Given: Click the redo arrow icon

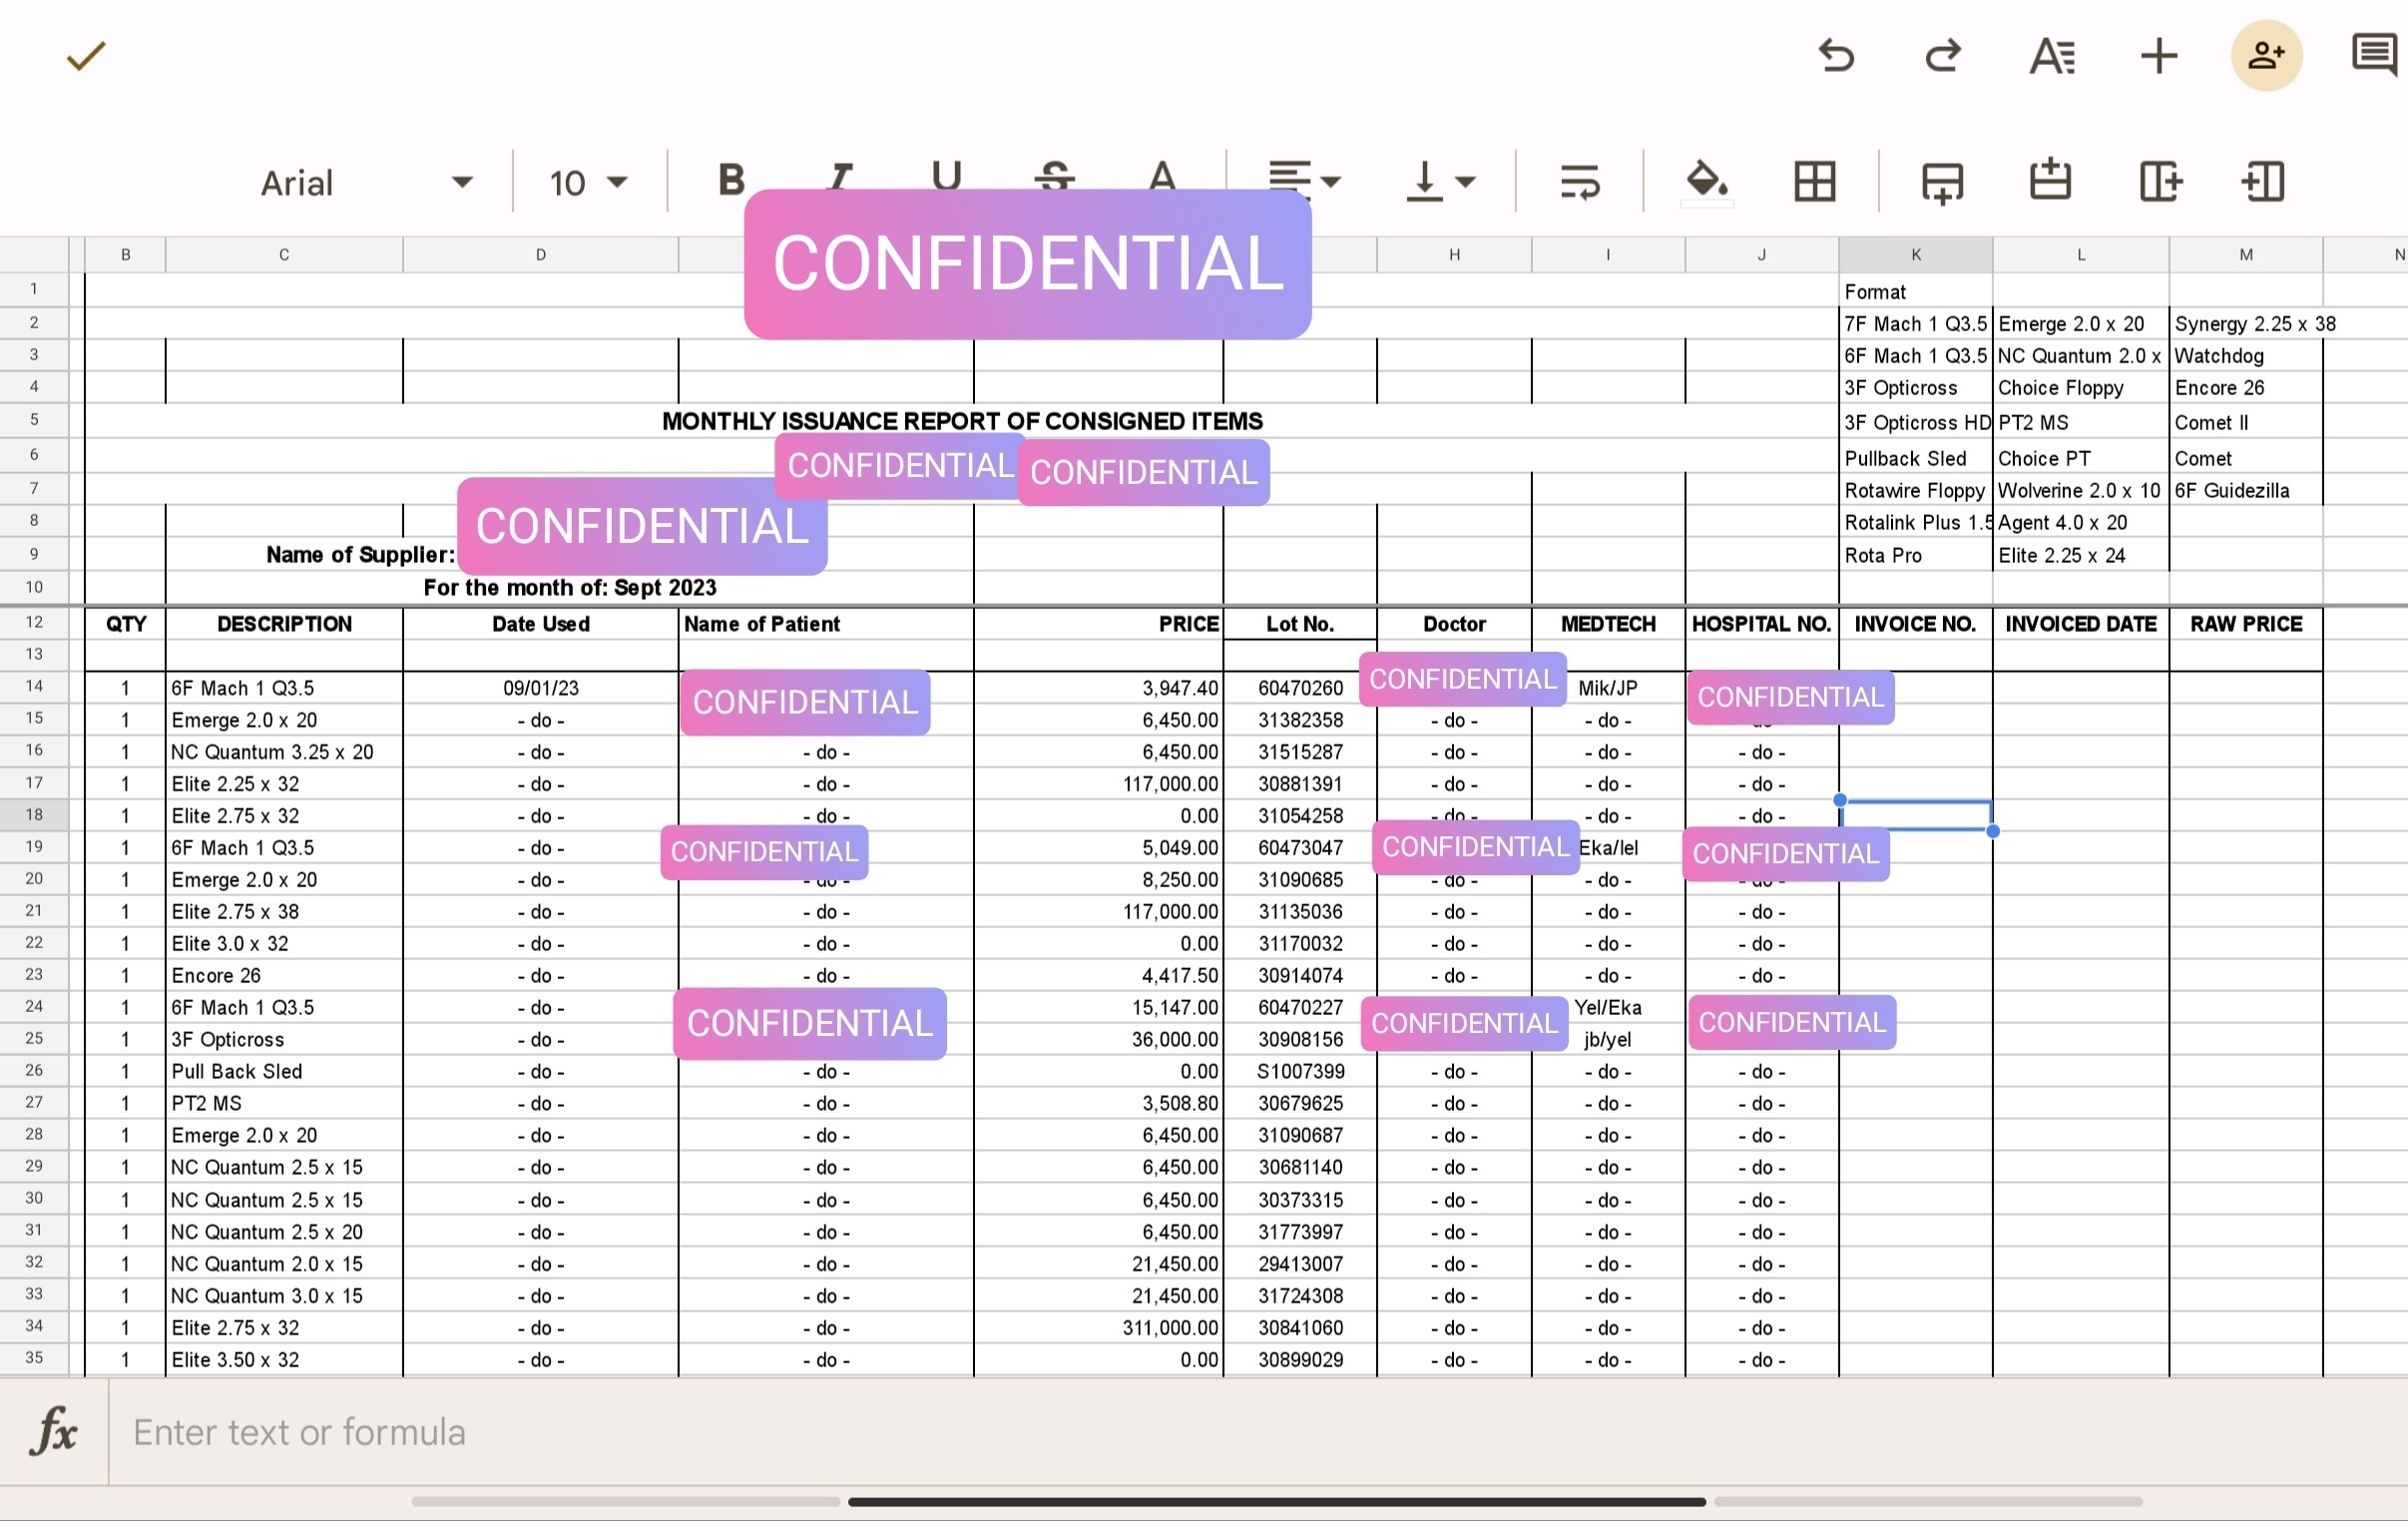Looking at the screenshot, I should tap(1942, 56).
